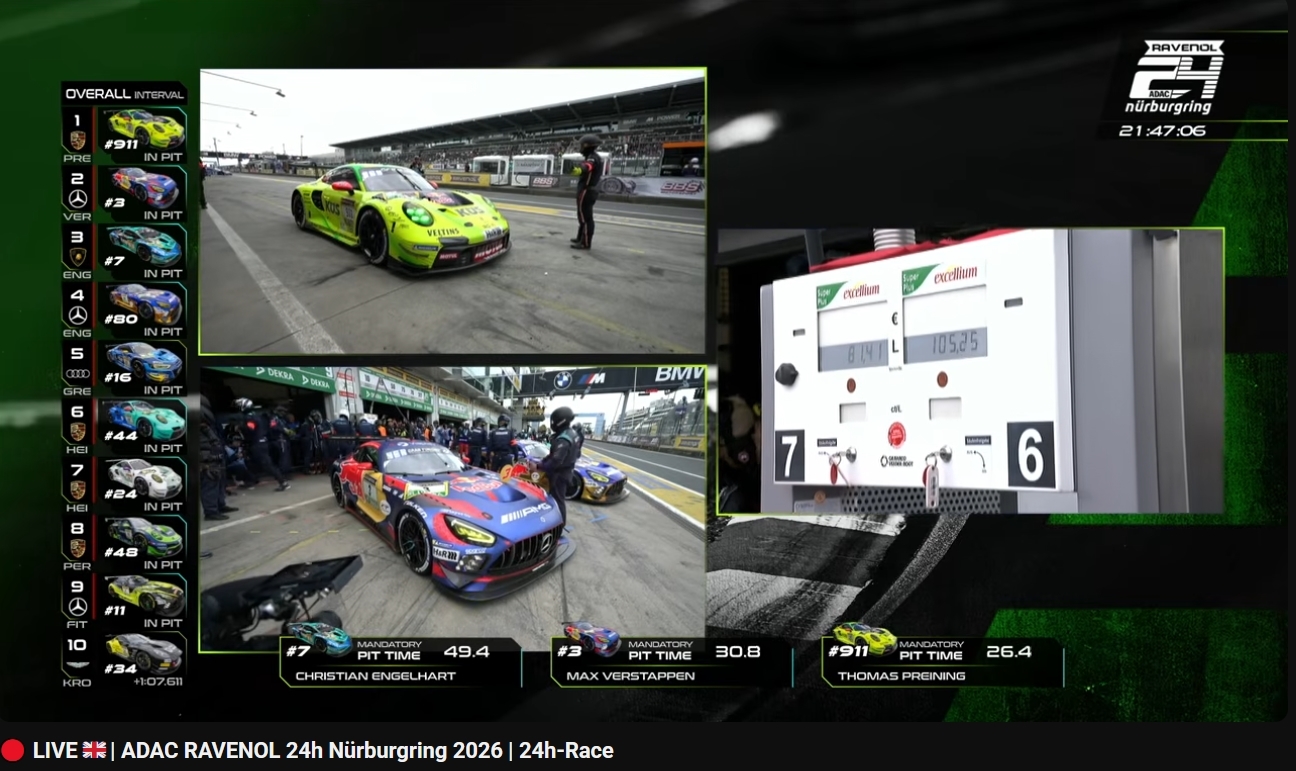Click the Mercedes logo beside #80
1296x771 pixels.
(77, 315)
